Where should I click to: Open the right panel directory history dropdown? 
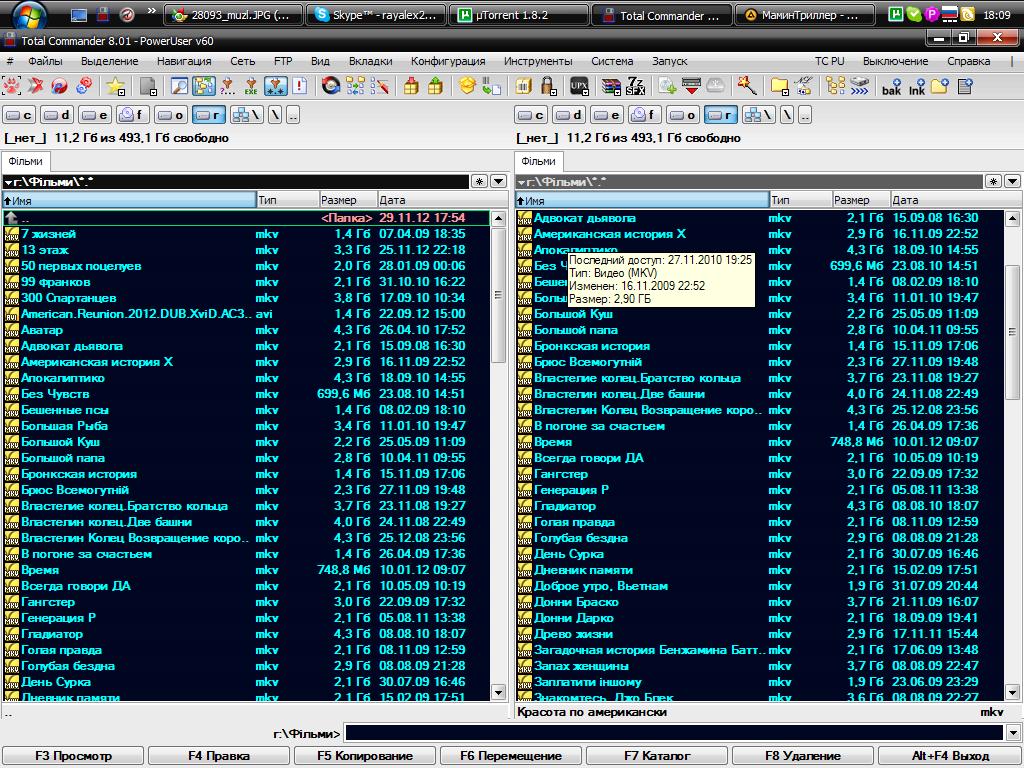point(1012,181)
